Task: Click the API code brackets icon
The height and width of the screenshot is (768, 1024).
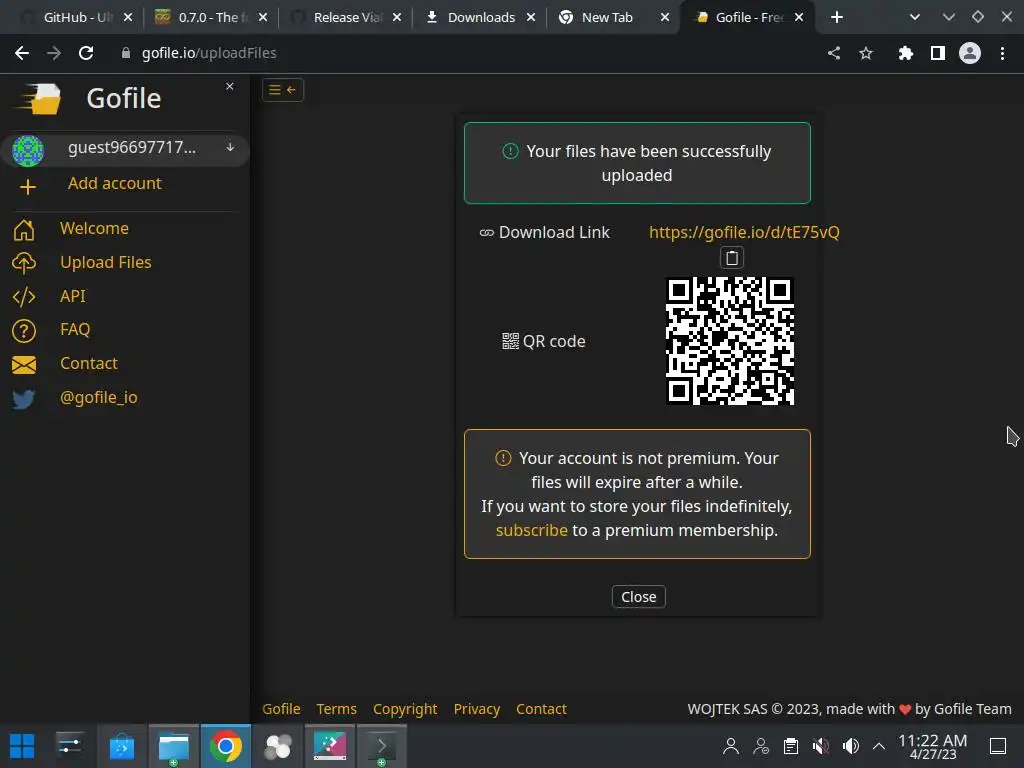Action: click(x=24, y=296)
